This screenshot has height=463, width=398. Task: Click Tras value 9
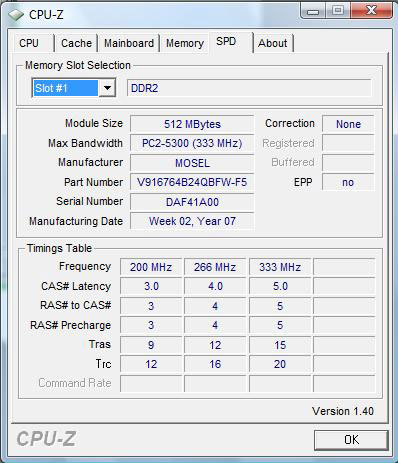coord(151,345)
